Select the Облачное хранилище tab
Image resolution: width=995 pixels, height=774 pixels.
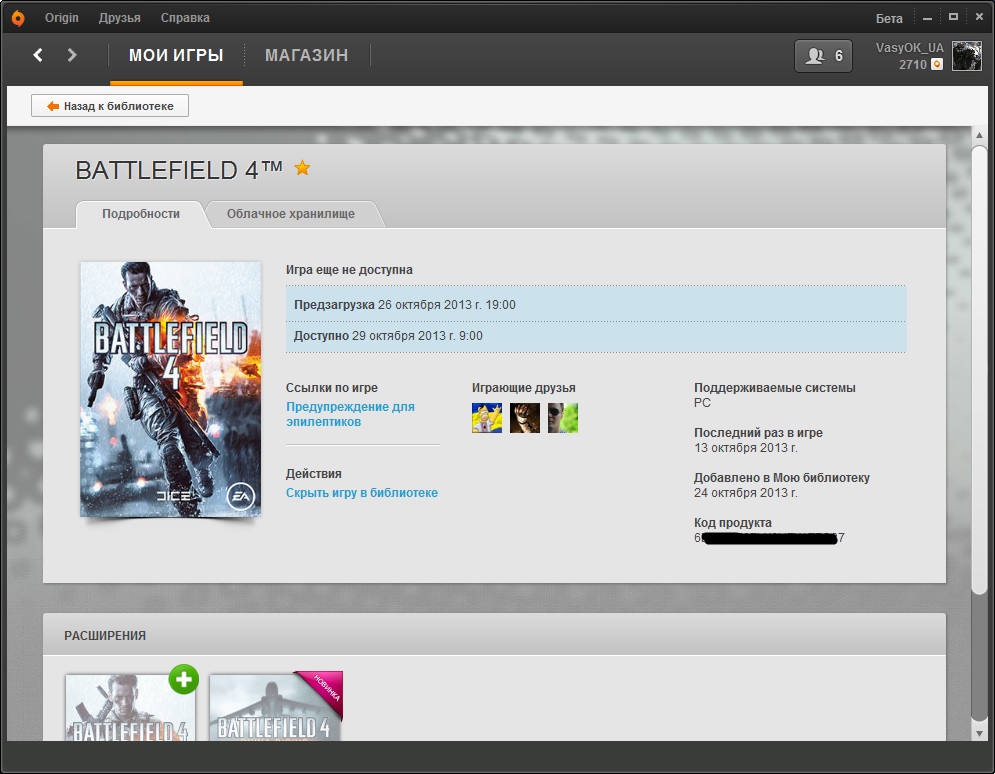point(291,214)
